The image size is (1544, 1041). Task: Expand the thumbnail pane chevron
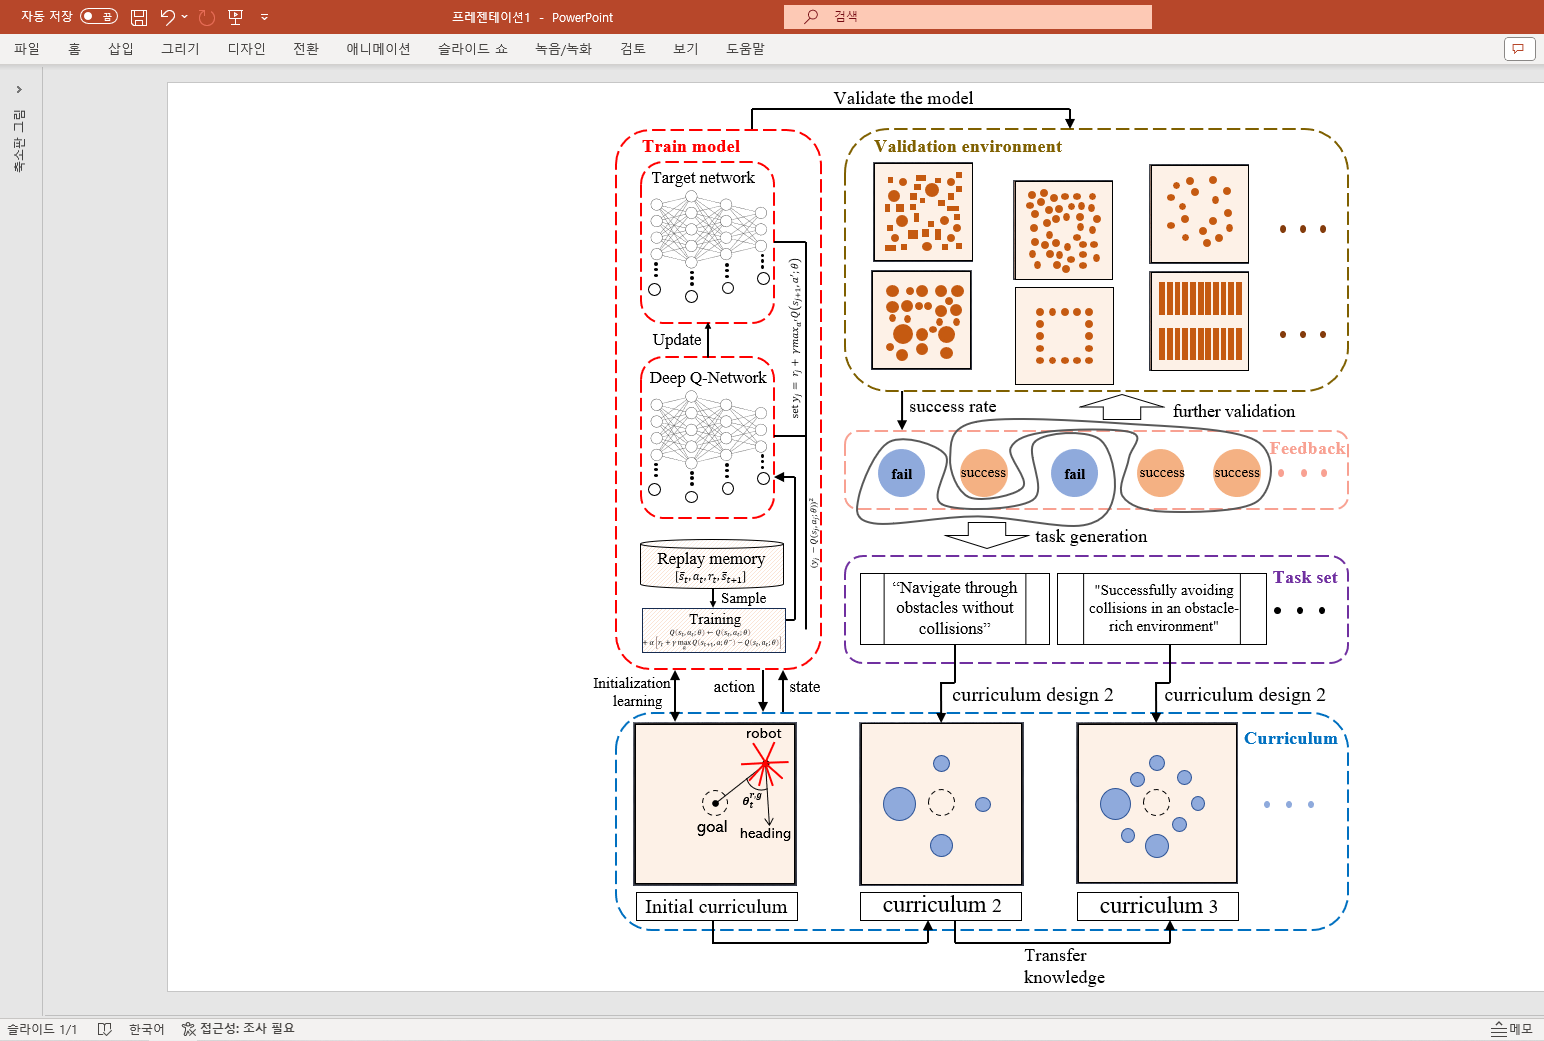(x=19, y=90)
